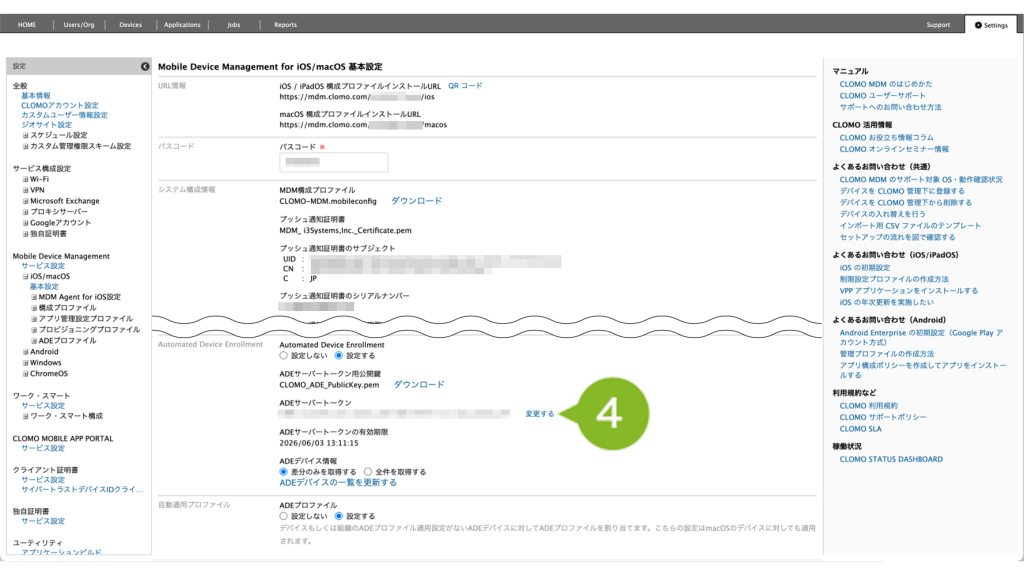Select 設定しない for ADEプロファイル
The image size is (1024, 576).
(x=284, y=516)
